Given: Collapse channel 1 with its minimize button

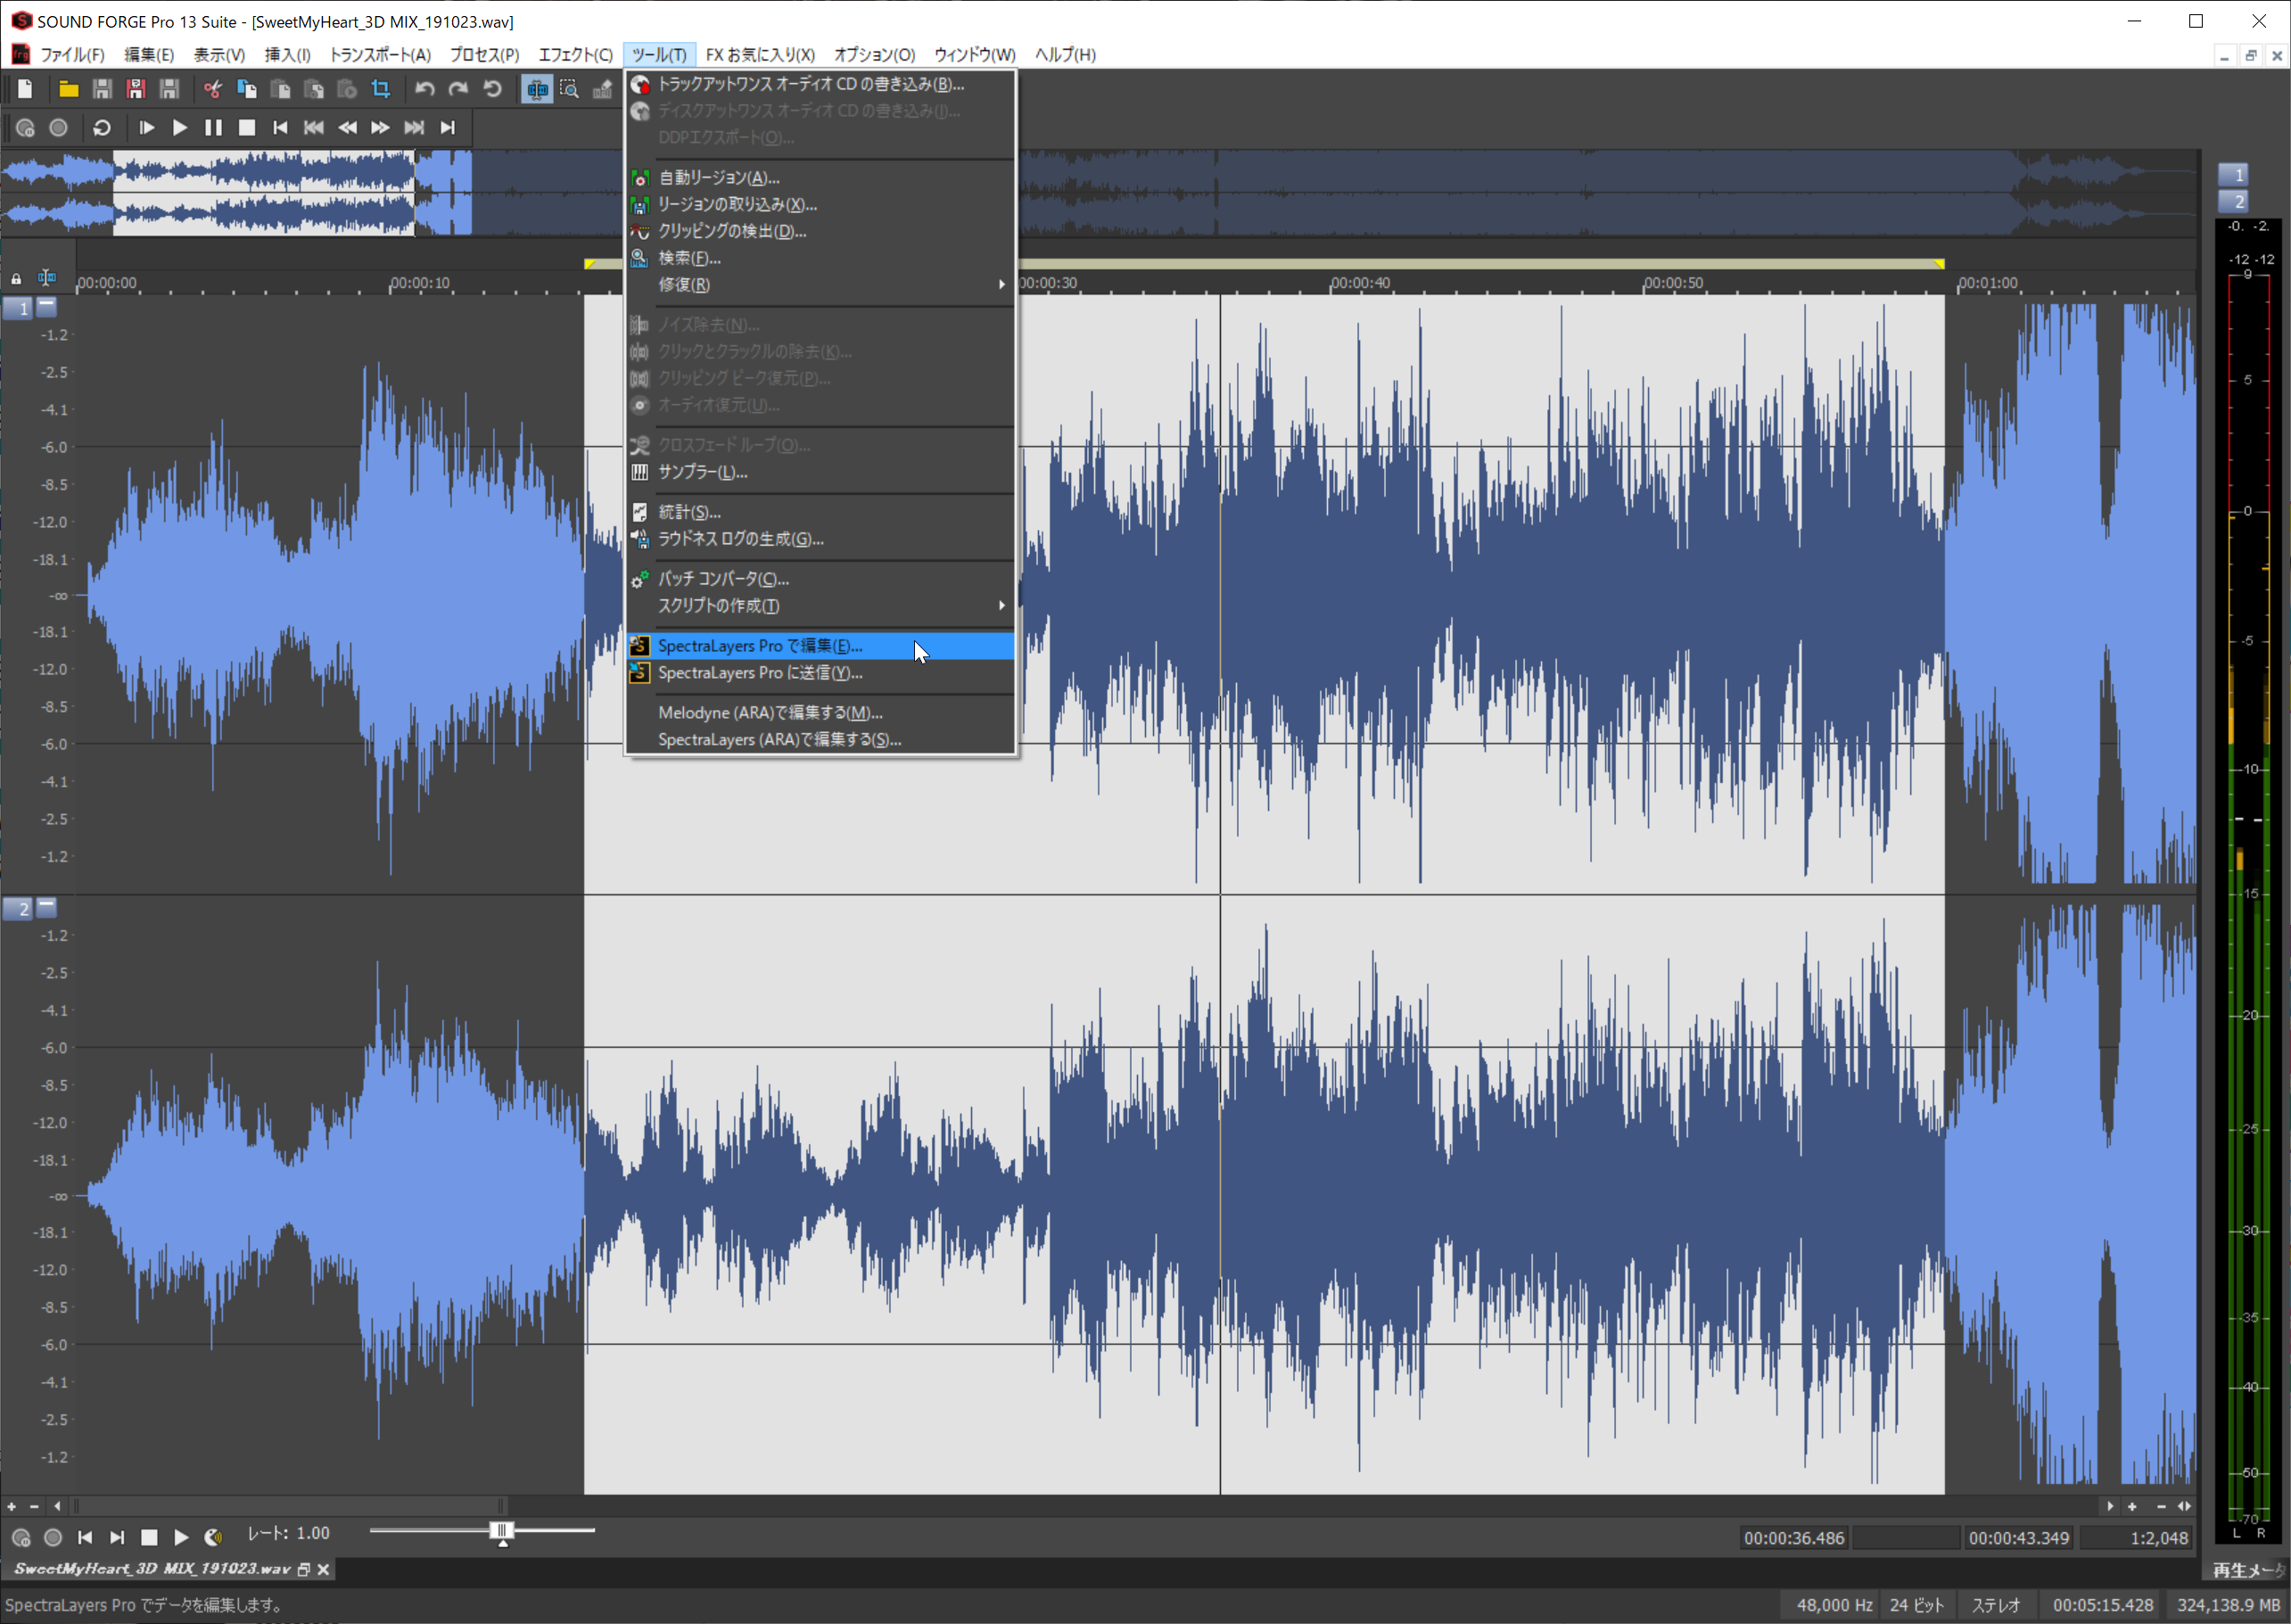Looking at the screenshot, I should coord(47,306).
